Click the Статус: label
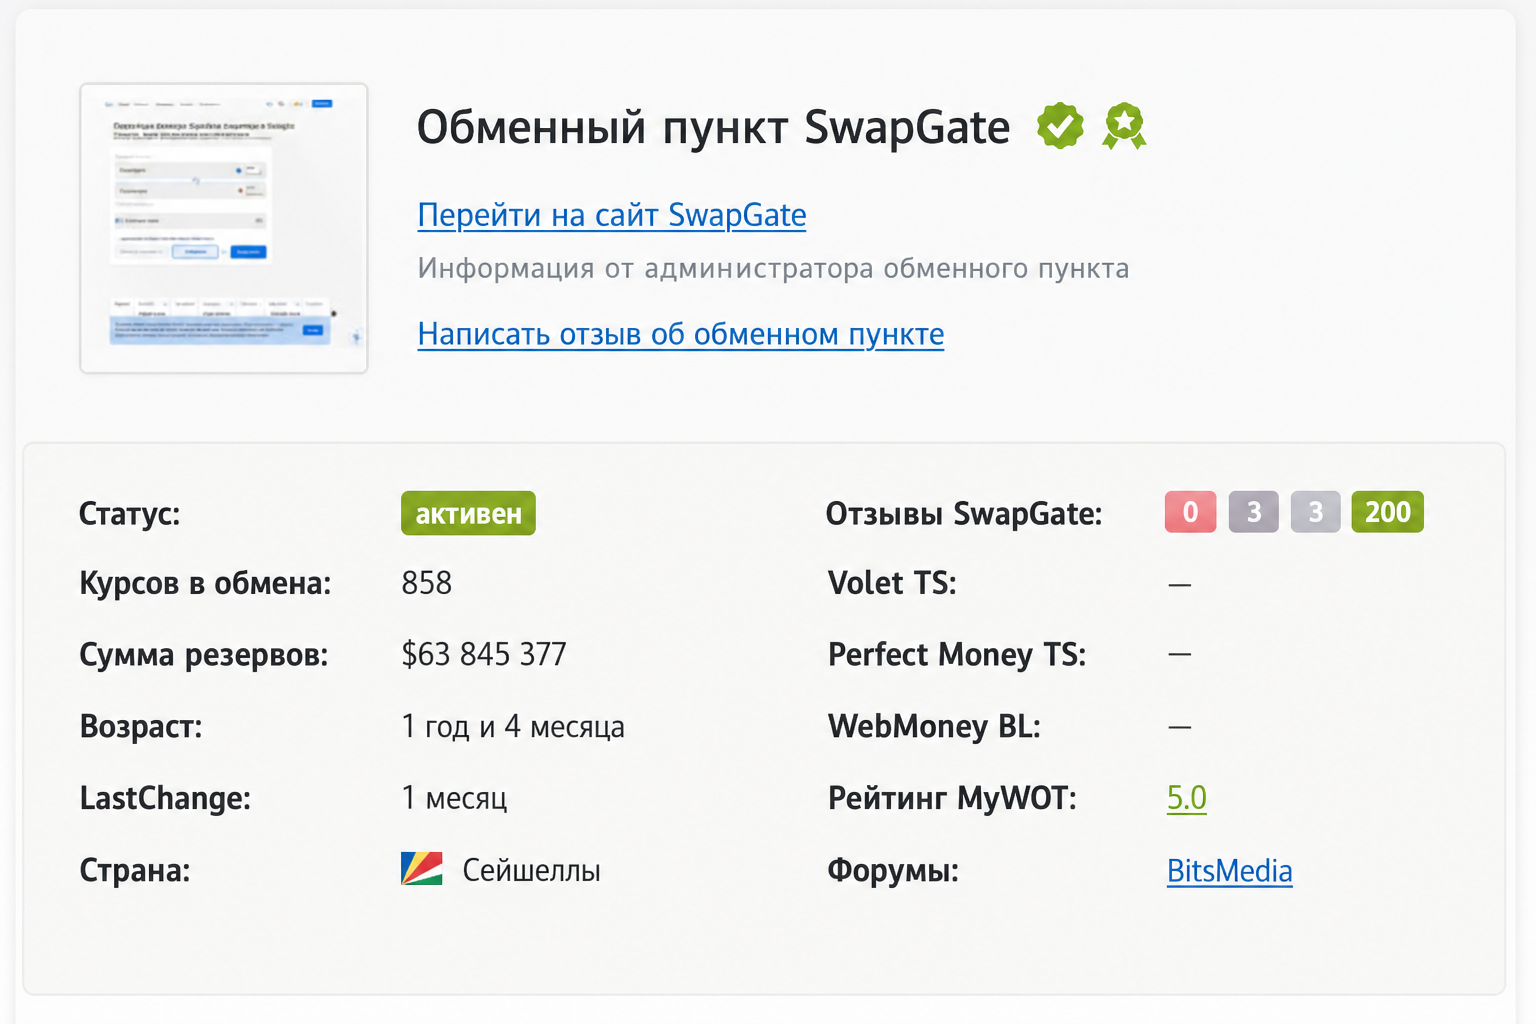The height and width of the screenshot is (1024, 1536). point(130,514)
